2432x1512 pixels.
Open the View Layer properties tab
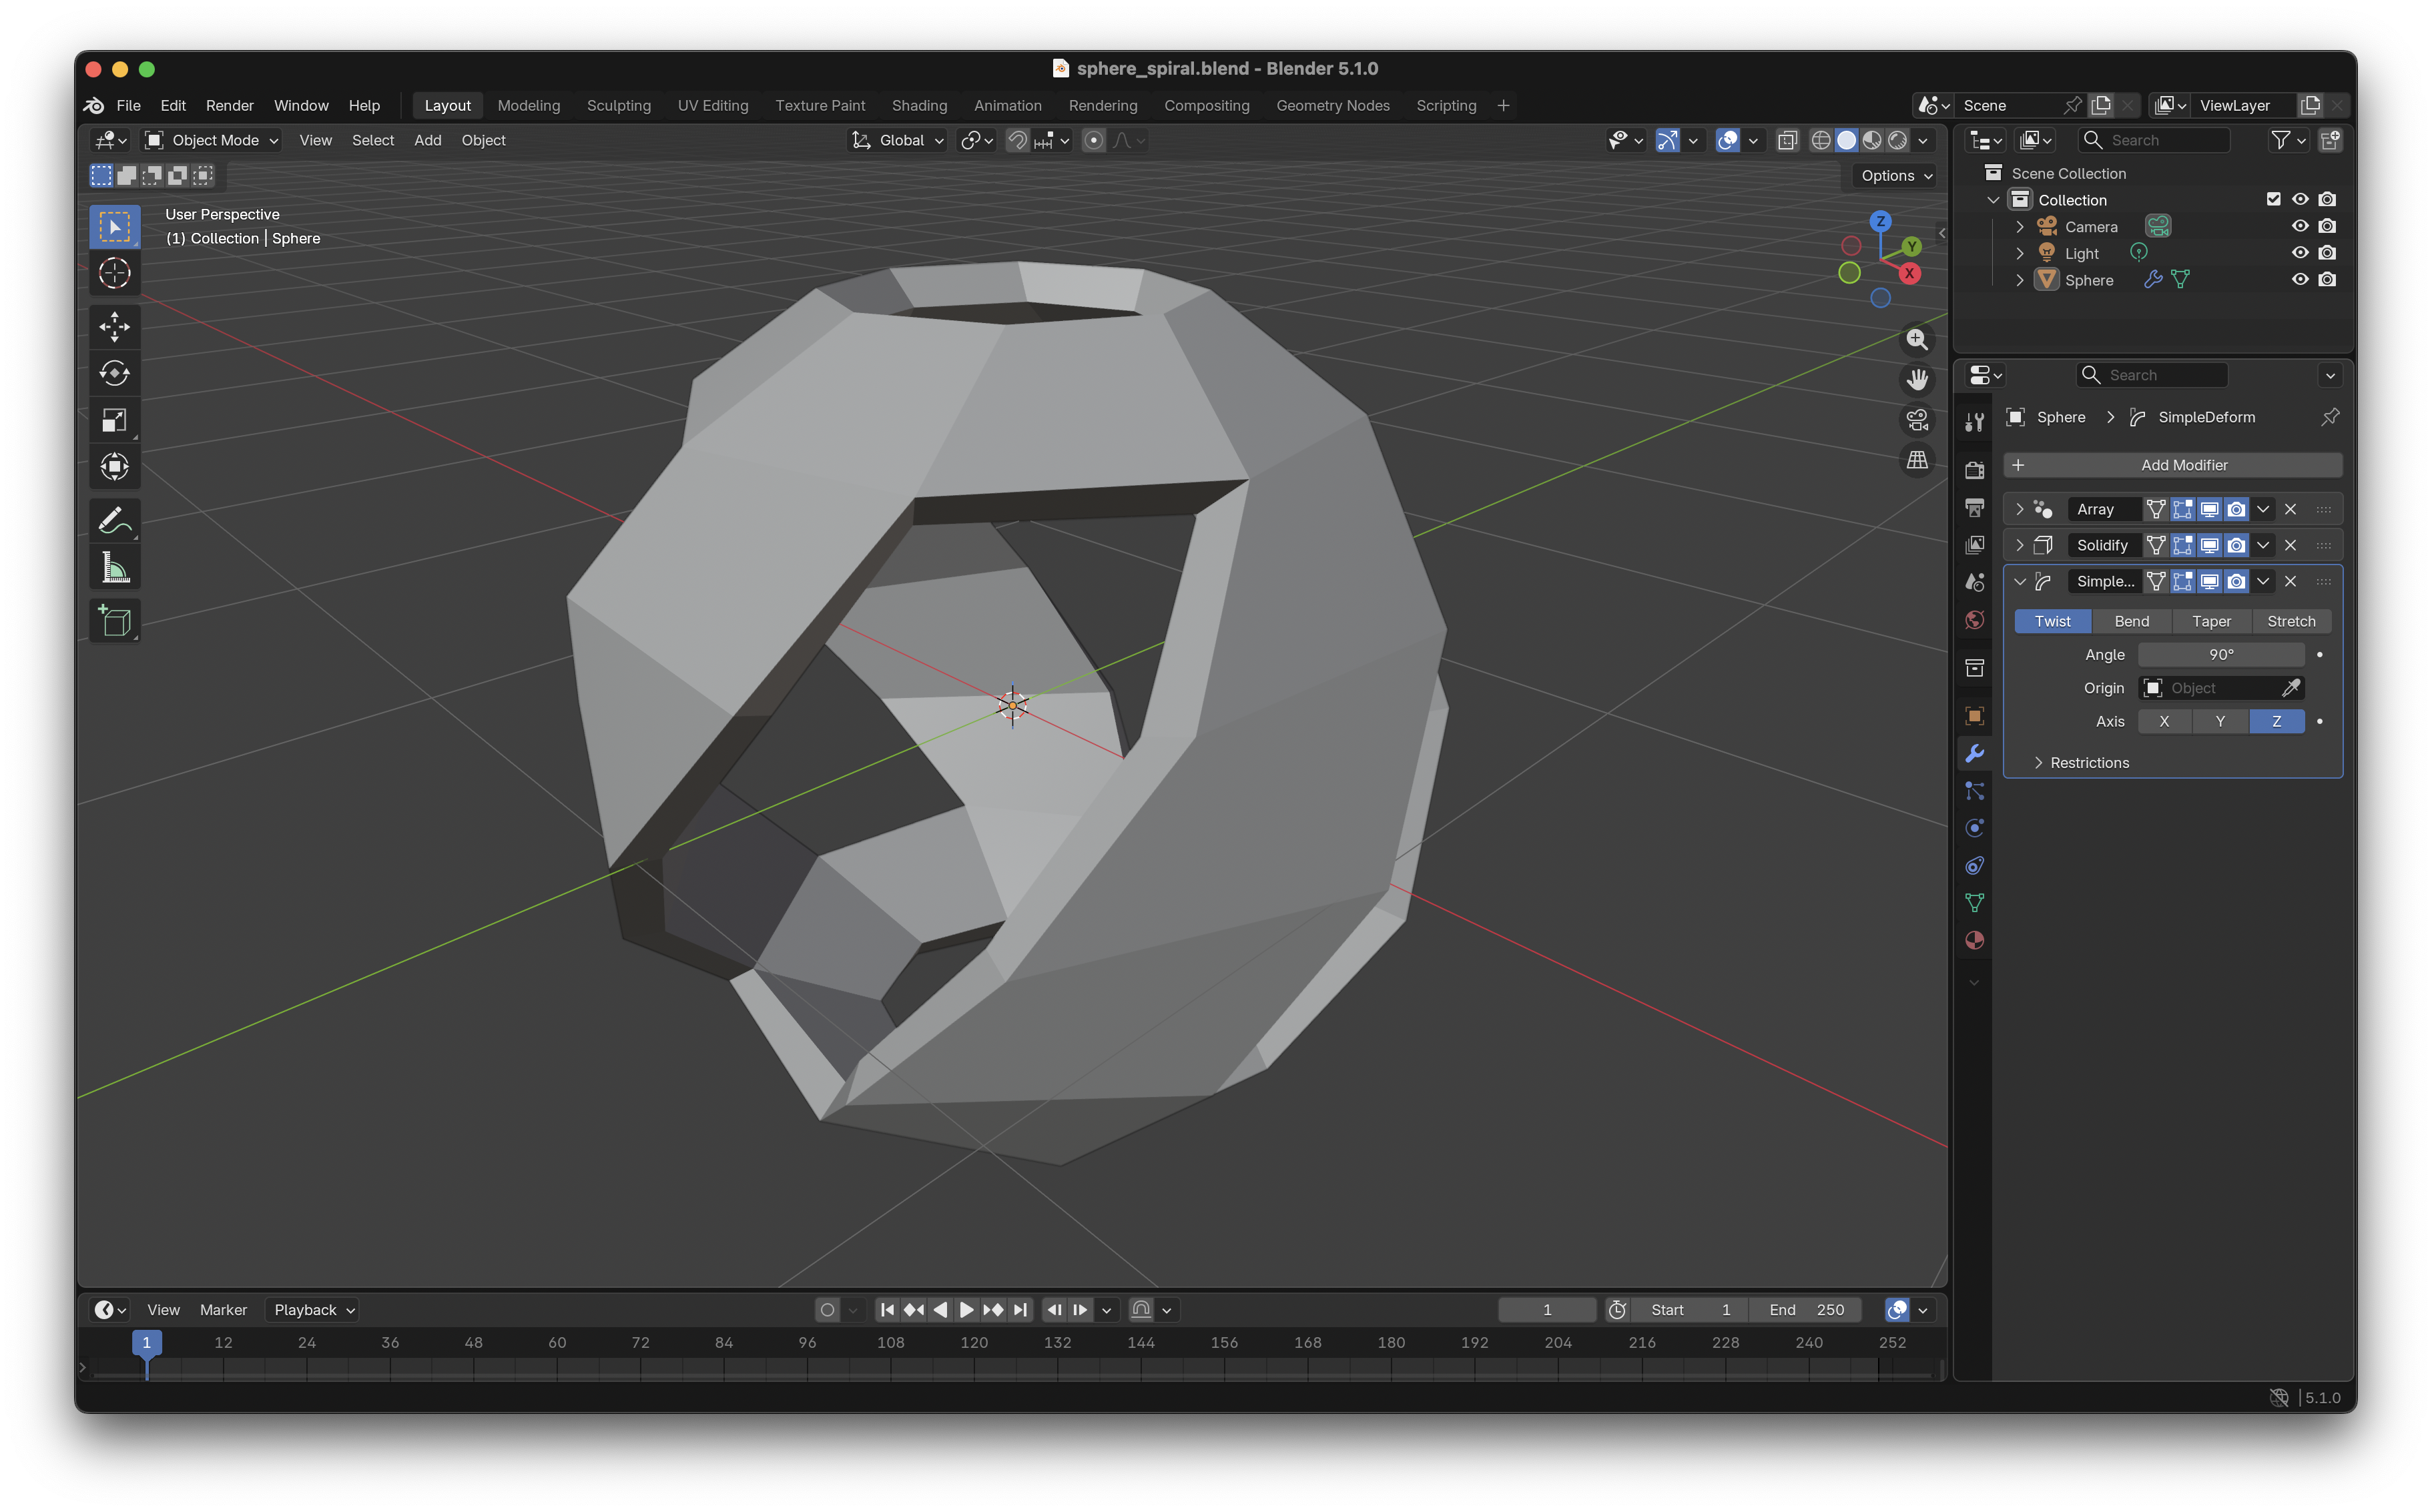1974,545
